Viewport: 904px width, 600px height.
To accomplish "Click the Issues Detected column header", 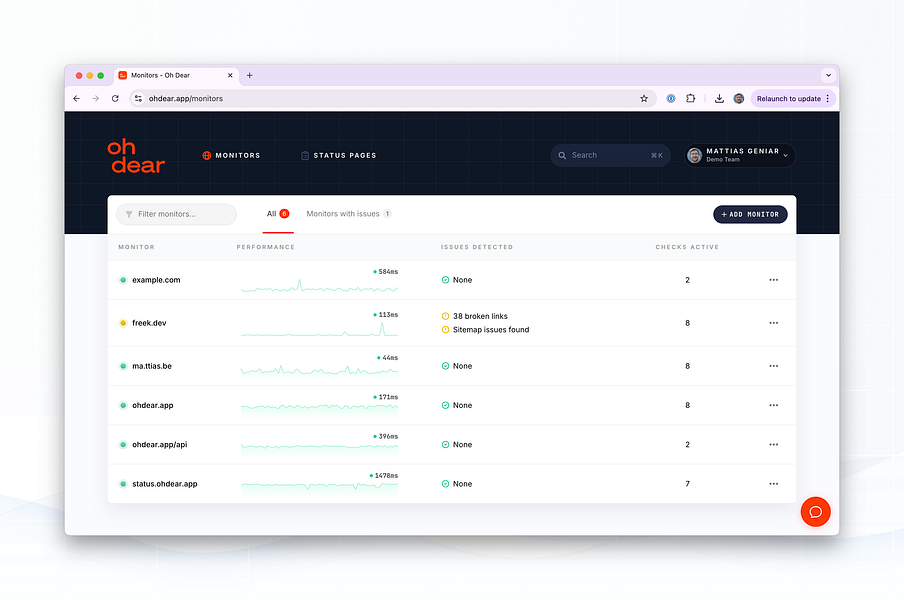I will coord(477,247).
